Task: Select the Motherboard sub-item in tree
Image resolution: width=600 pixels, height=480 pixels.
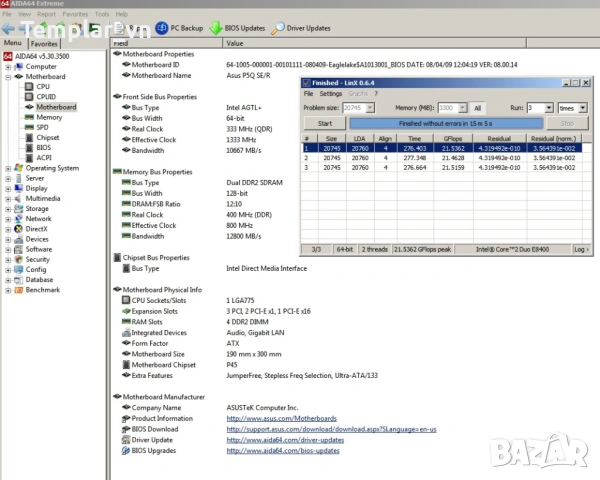Action: 56,107
